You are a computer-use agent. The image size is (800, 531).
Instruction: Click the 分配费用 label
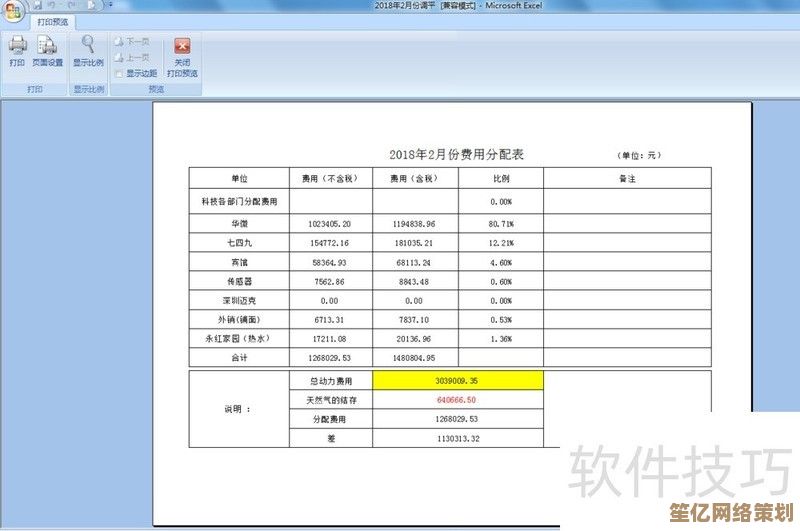[x=330, y=419]
